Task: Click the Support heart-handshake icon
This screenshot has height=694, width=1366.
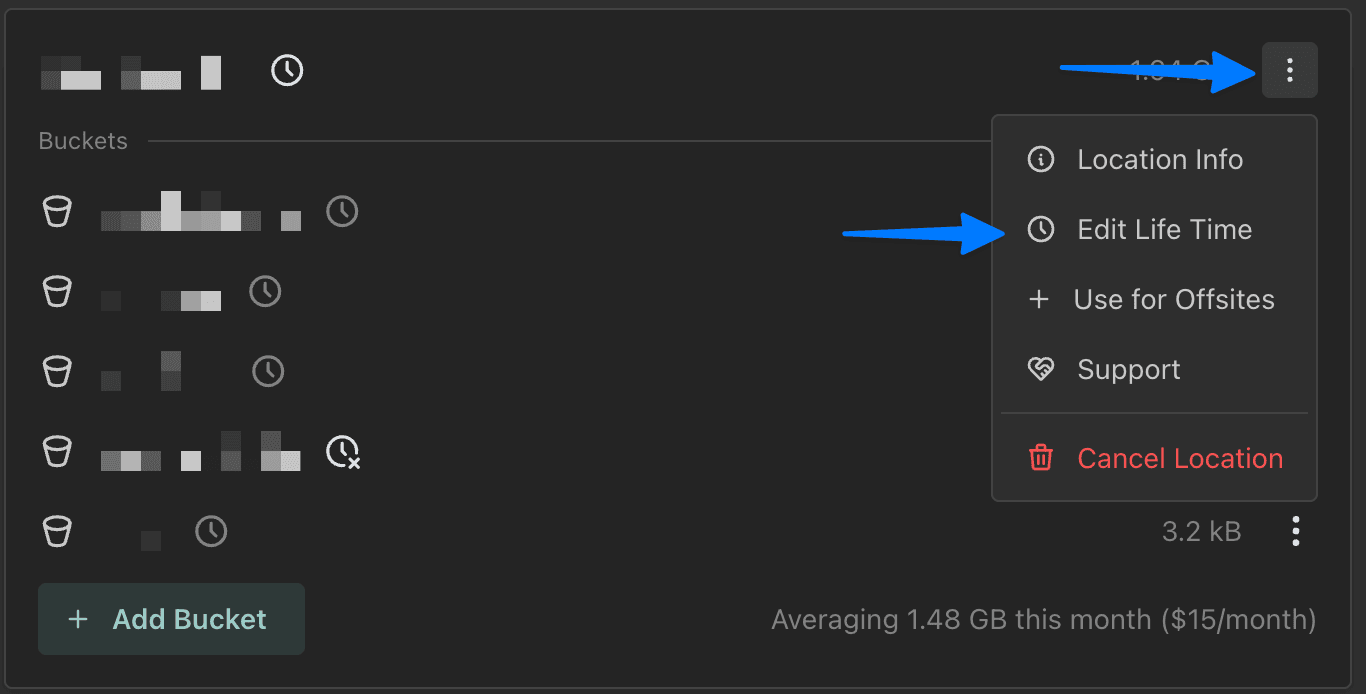Action: [1041, 370]
